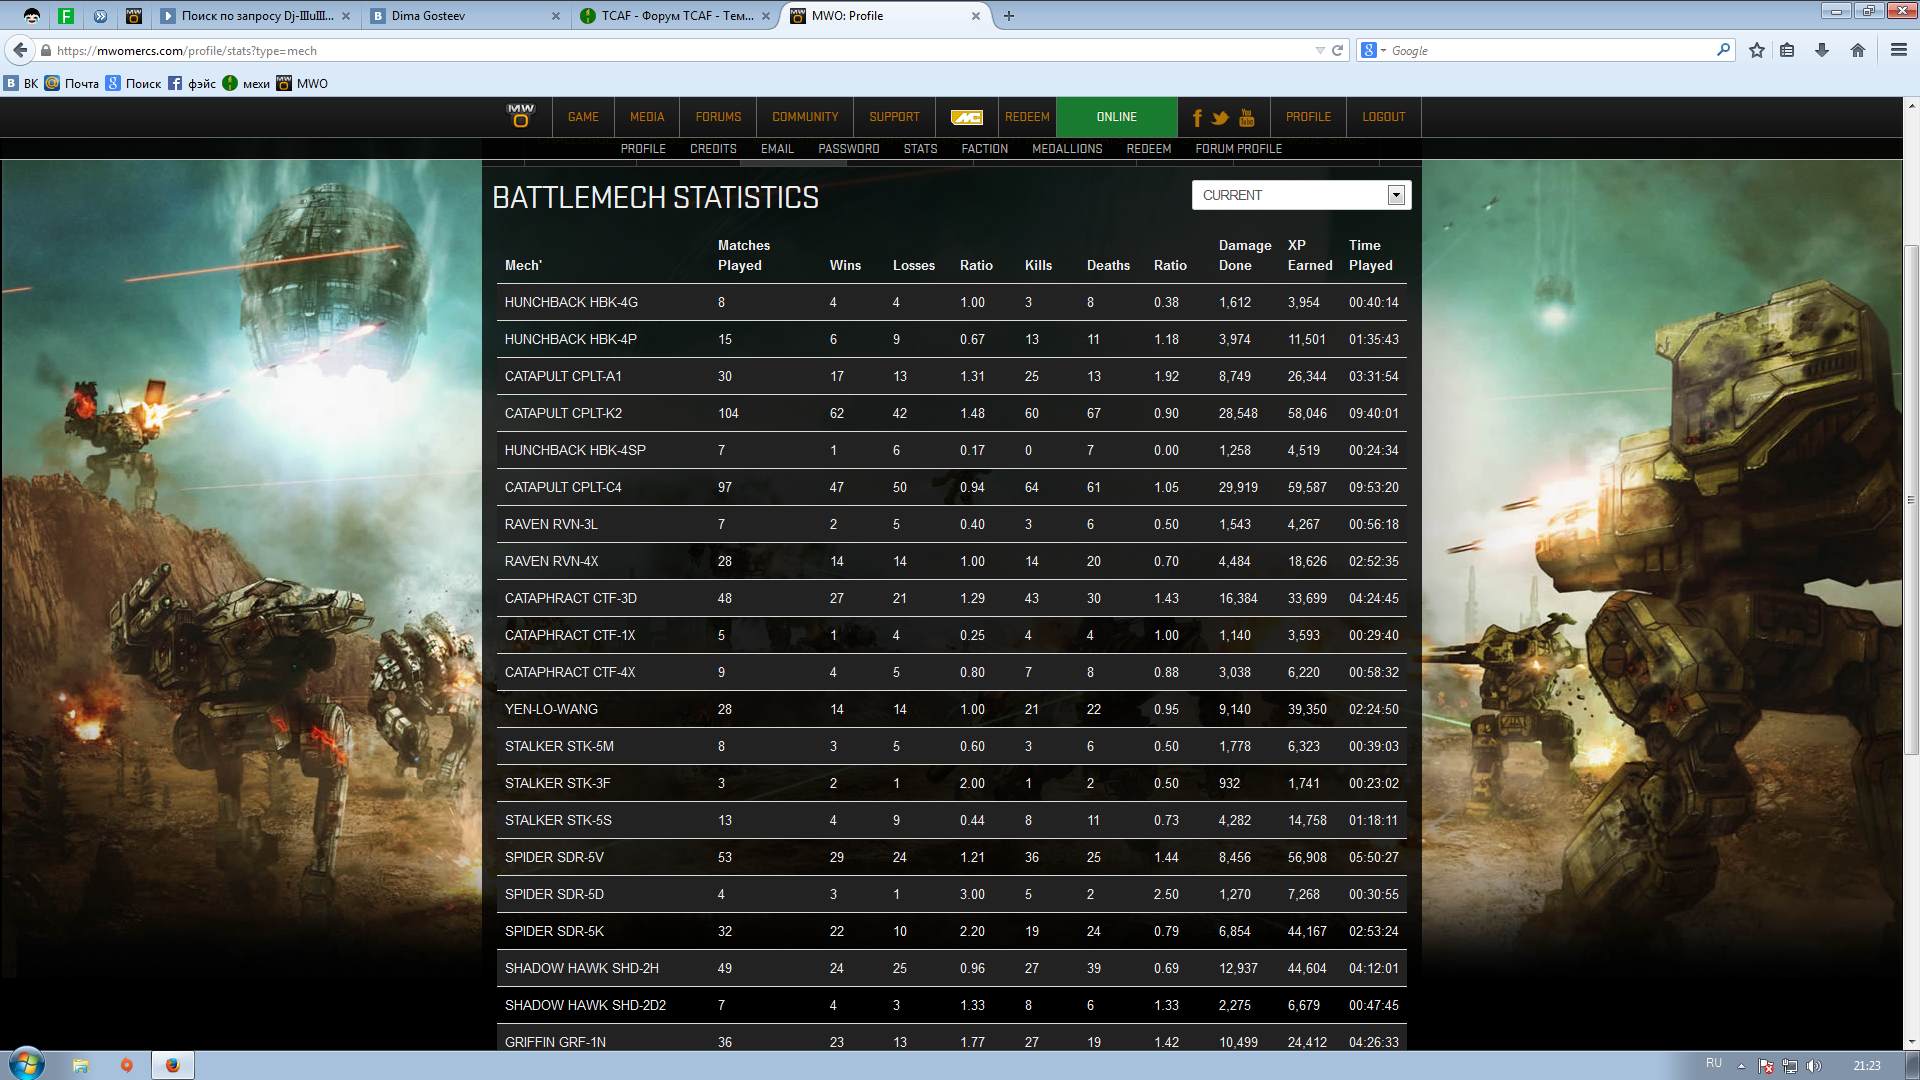
Task: Click the clock in the system tray
Action: click(1866, 1065)
